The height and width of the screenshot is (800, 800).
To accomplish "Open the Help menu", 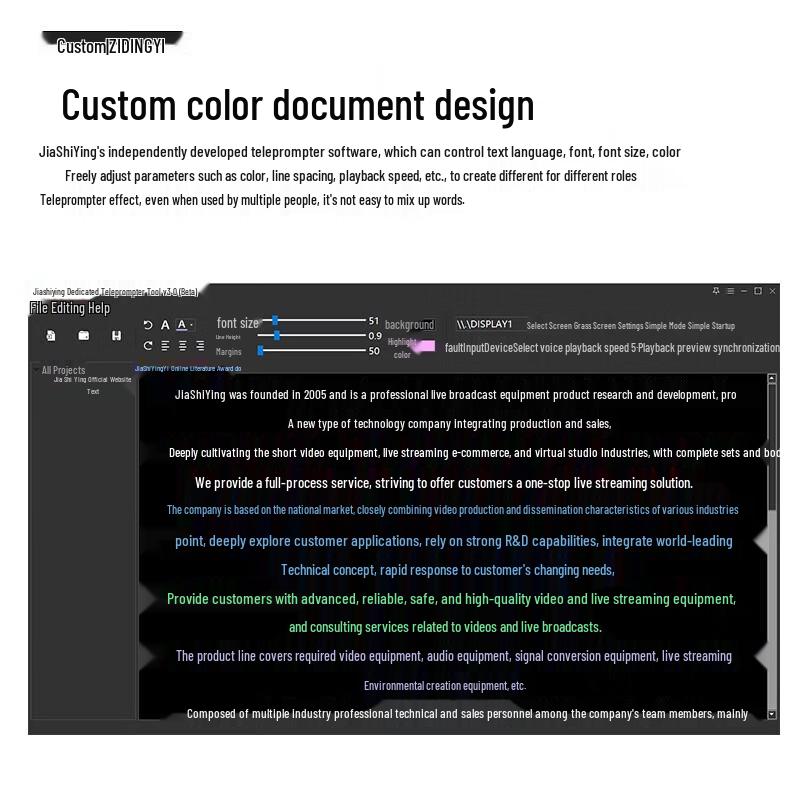I will click(x=99, y=308).
